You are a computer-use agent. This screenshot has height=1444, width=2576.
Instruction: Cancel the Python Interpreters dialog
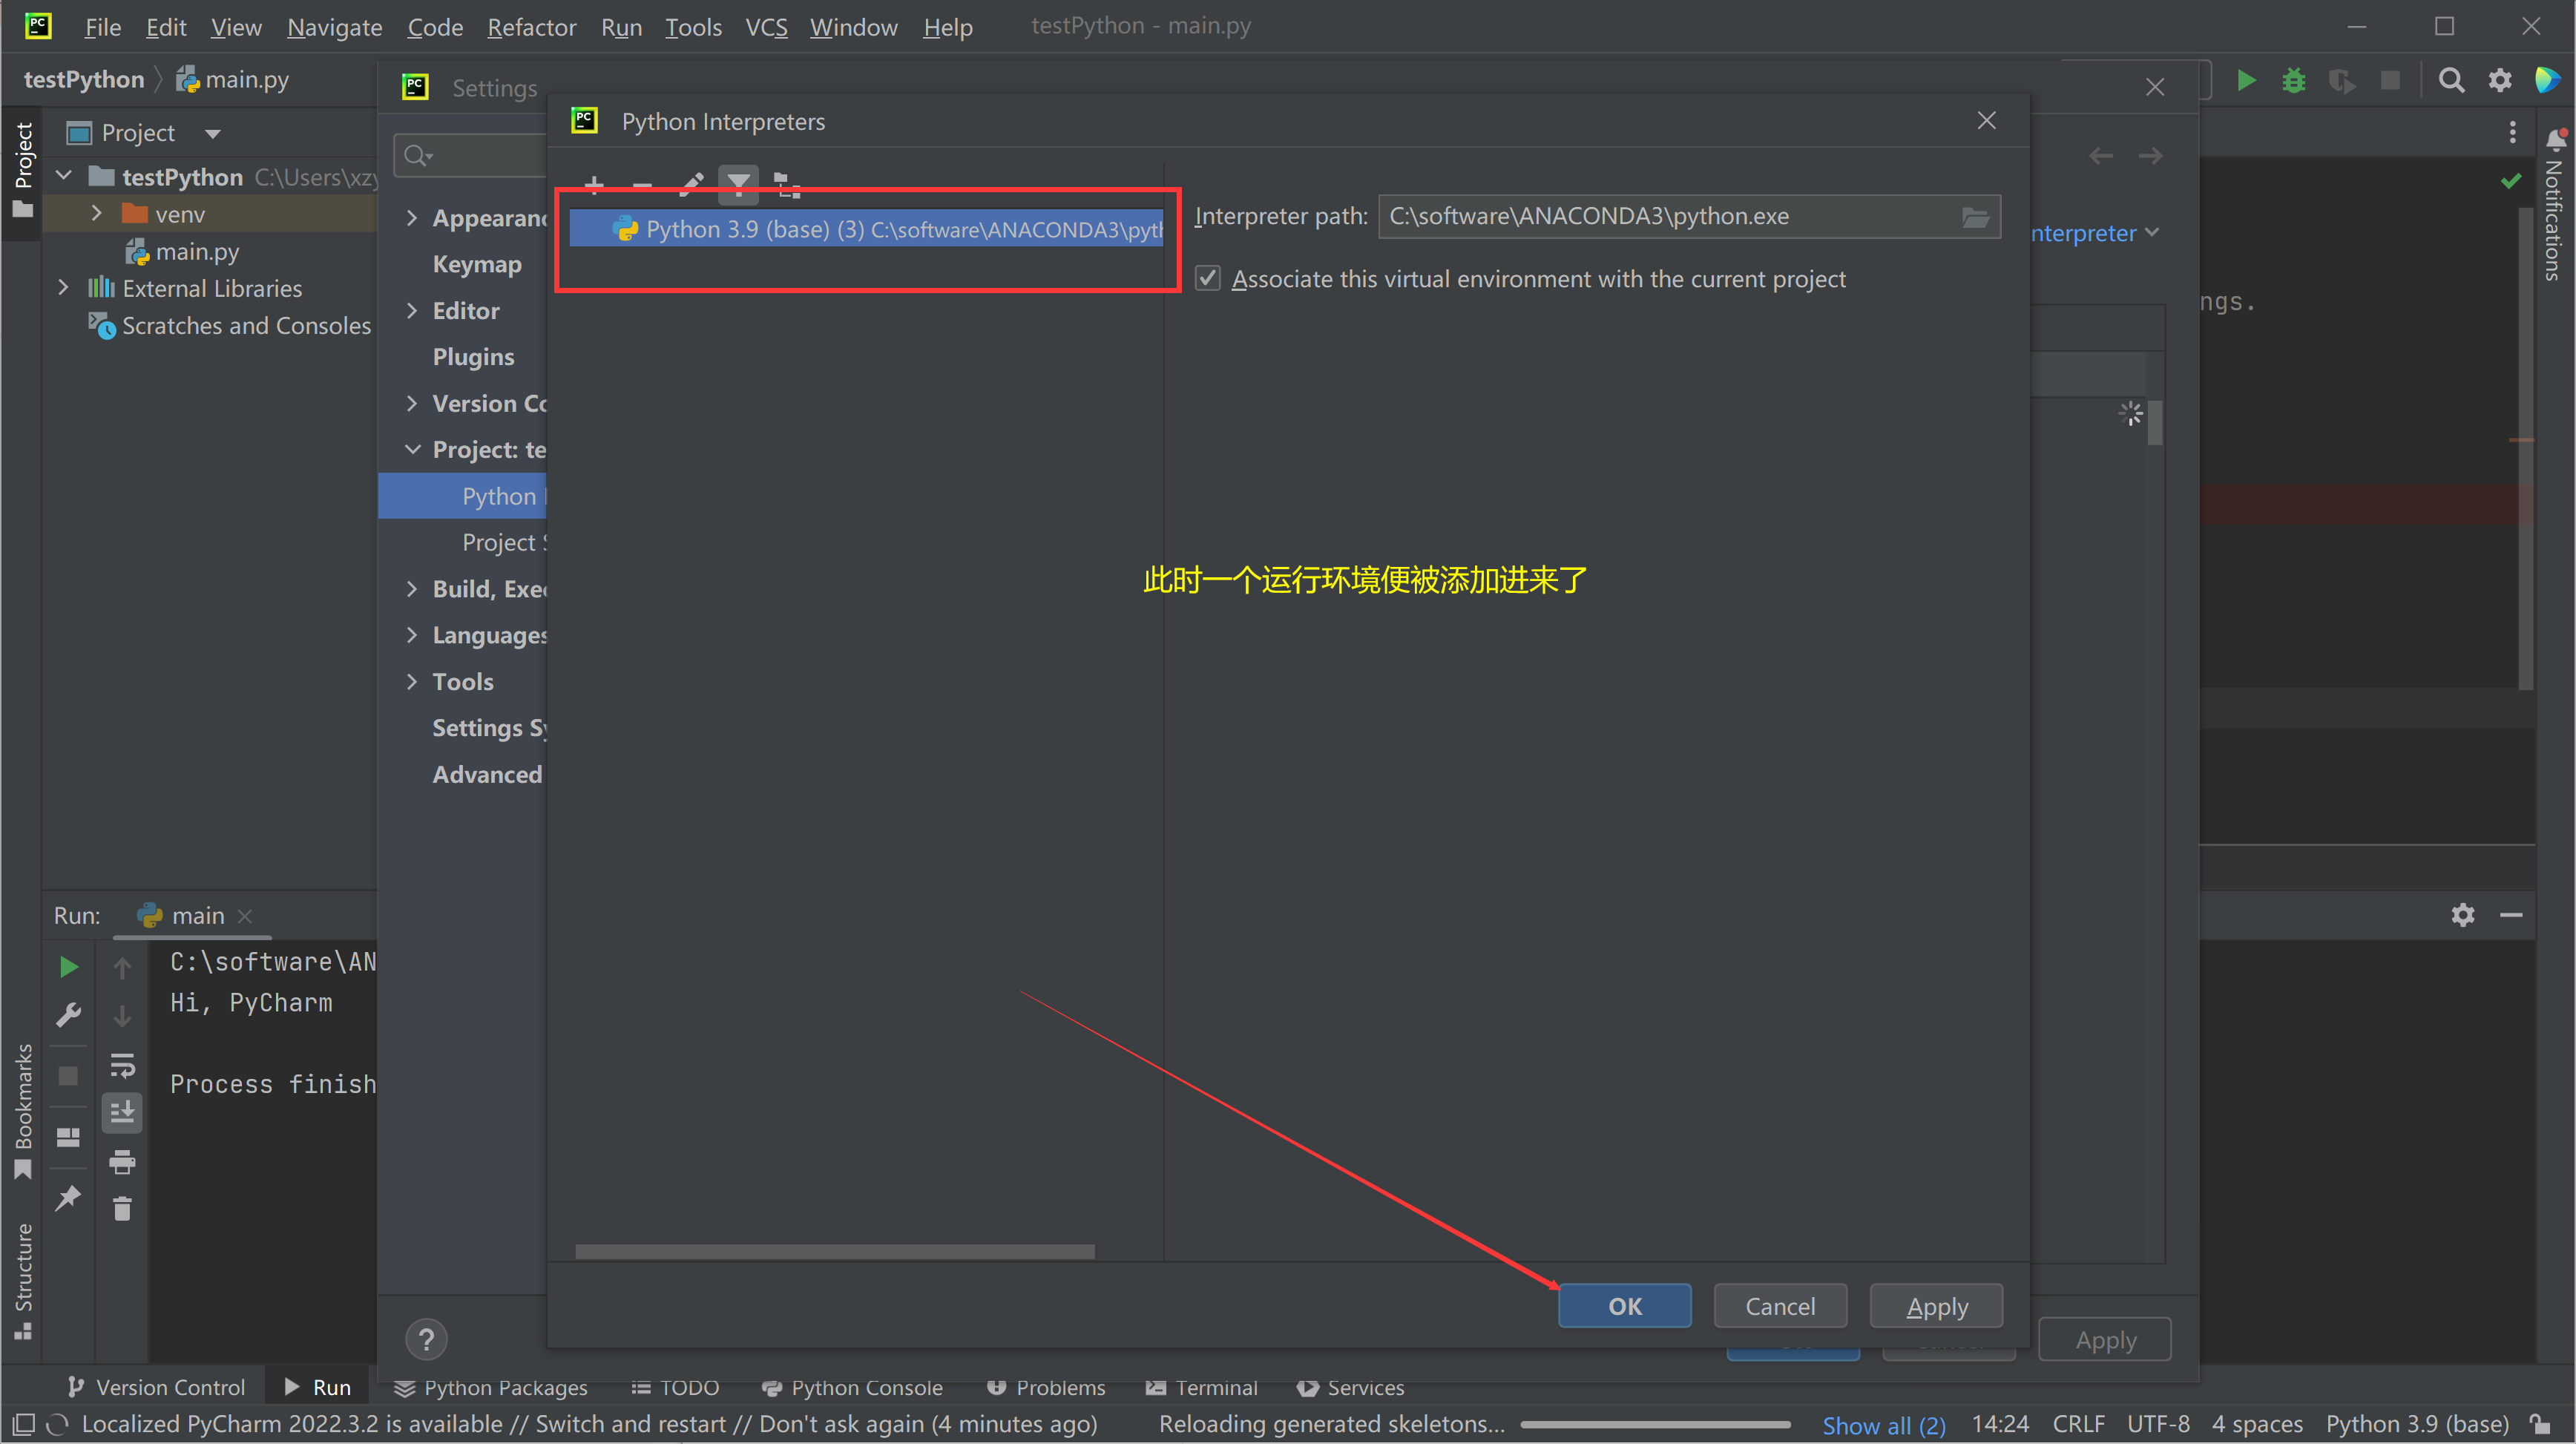(x=1780, y=1306)
